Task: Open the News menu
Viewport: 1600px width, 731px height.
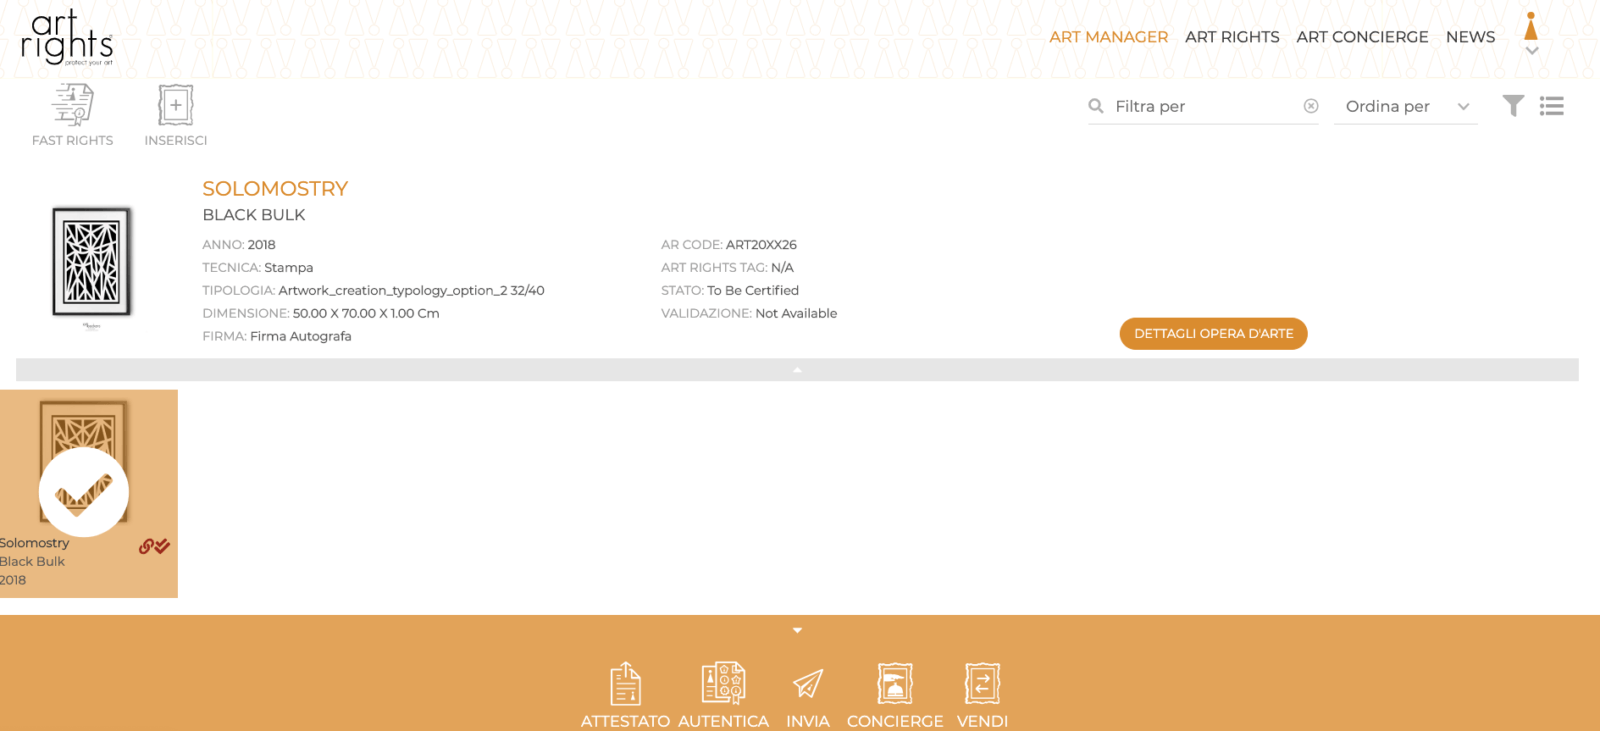Action: 1470,37
